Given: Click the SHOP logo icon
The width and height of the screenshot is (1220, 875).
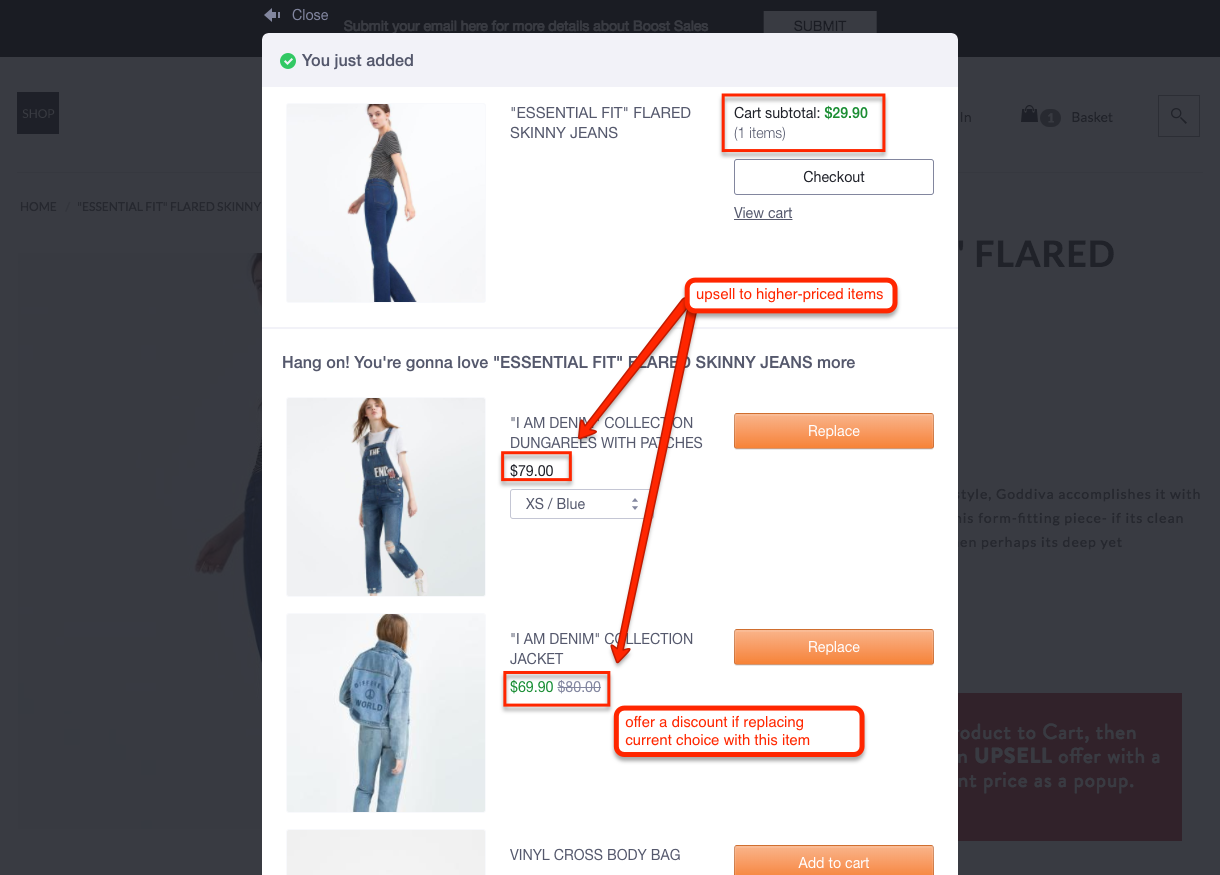Looking at the screenshot, I should [38, 113].
